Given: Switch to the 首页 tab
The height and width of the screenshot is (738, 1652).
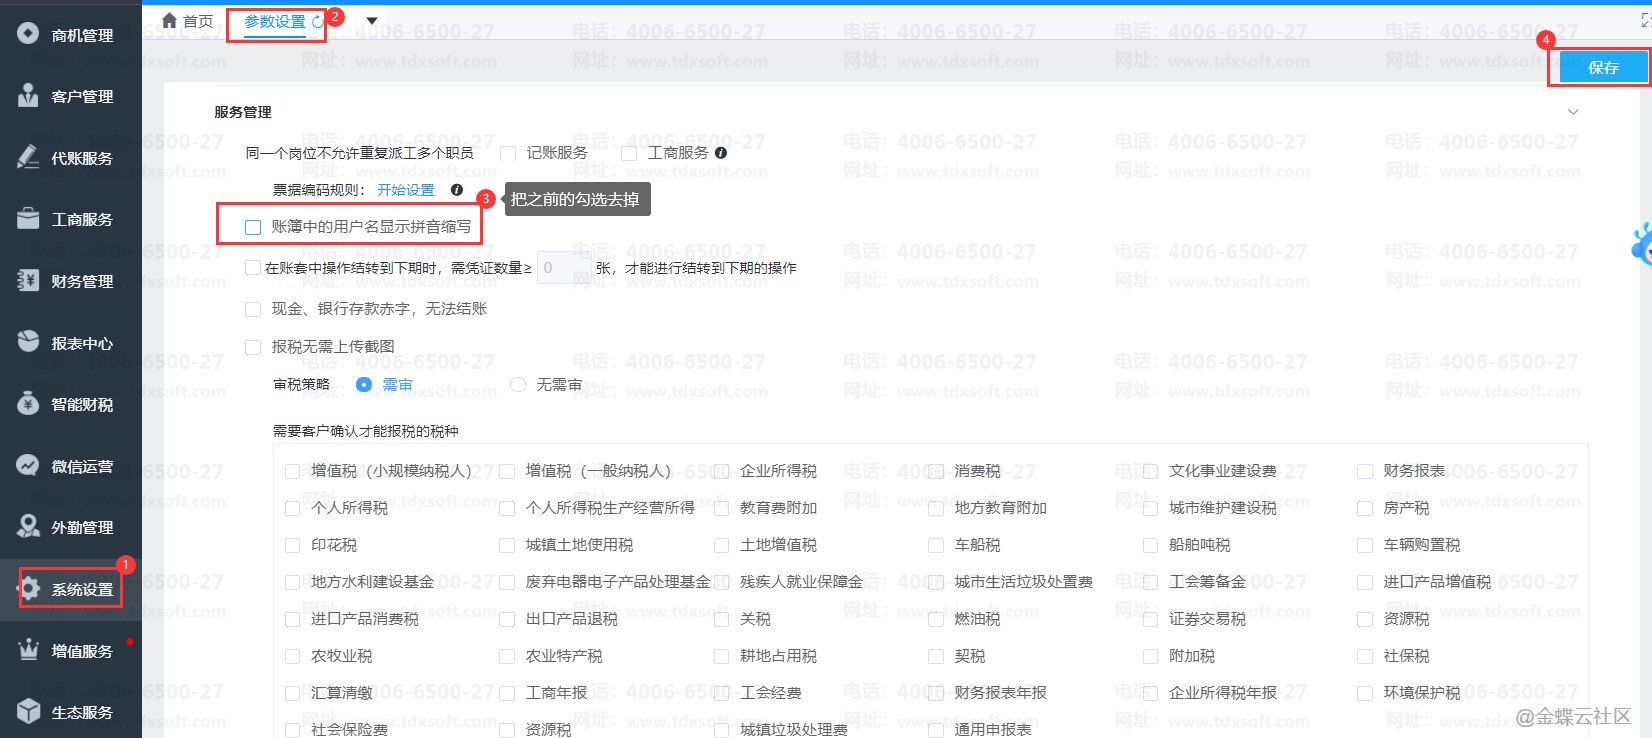Looking at the screenshot, I should coord(197,21).
